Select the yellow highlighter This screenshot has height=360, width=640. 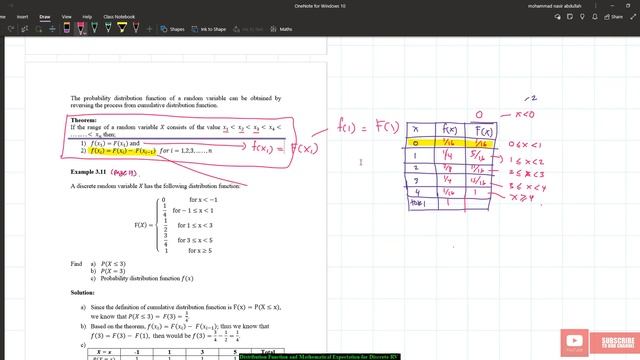pos(122,28)
